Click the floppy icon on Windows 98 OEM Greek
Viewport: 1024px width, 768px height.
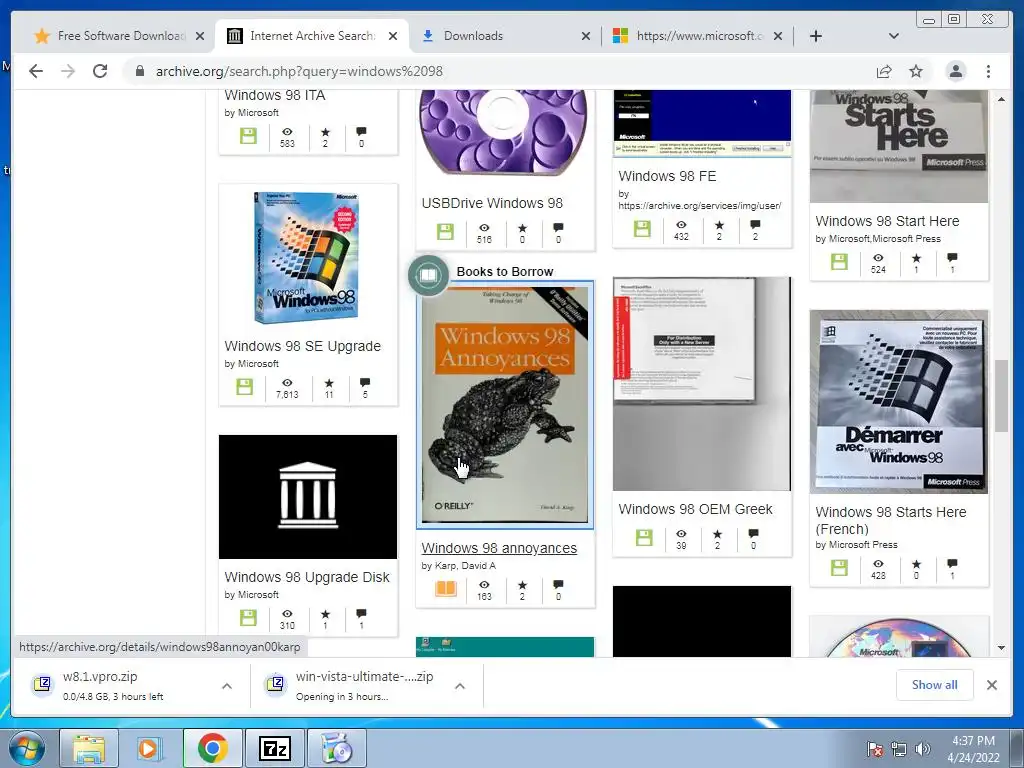[644, 538]
